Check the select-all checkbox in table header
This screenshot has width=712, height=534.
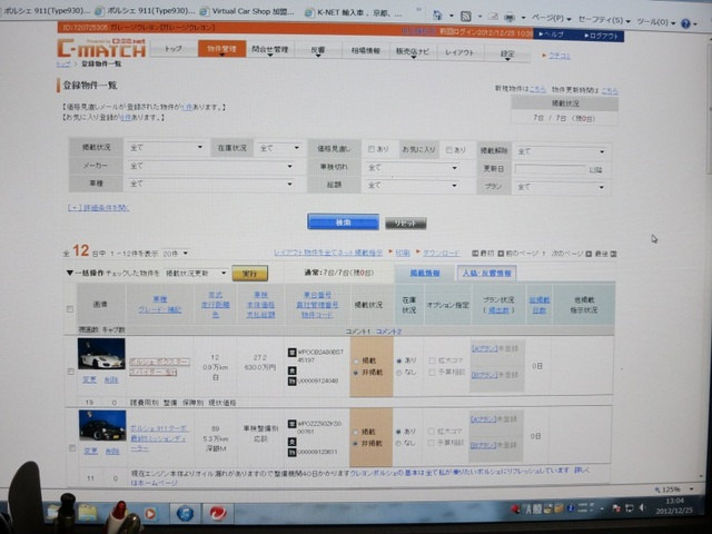click(x=70, y=309)
